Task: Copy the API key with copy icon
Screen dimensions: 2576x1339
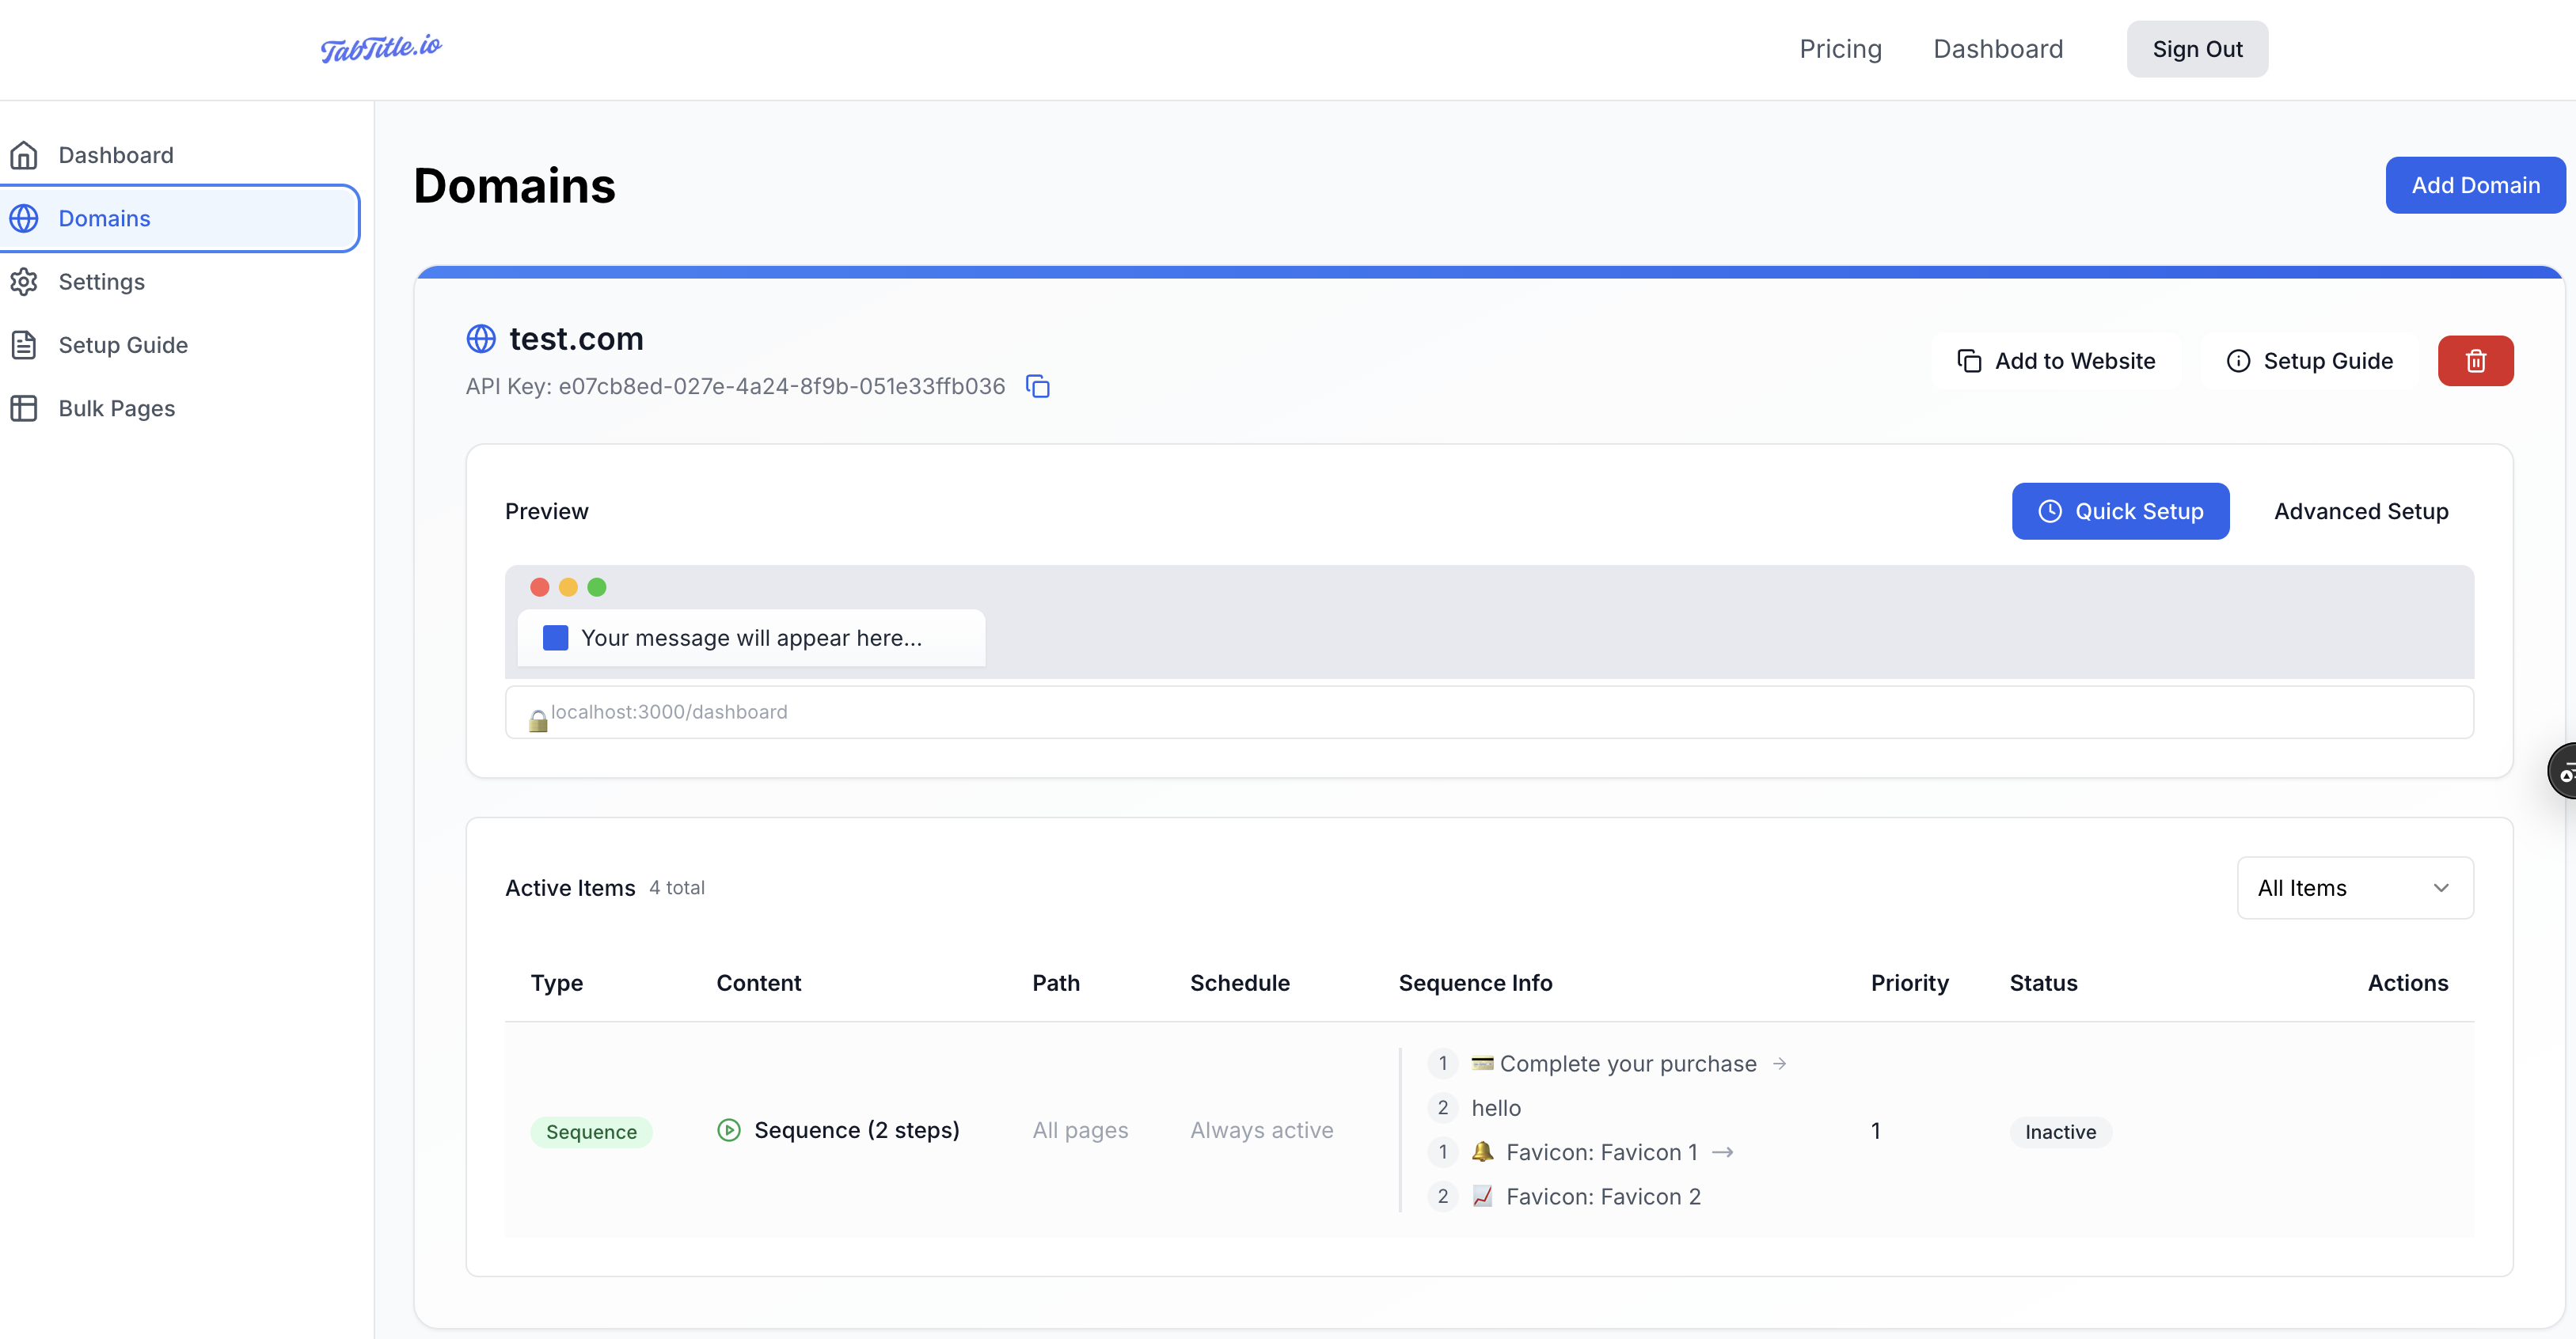Action: point(1038,386)
